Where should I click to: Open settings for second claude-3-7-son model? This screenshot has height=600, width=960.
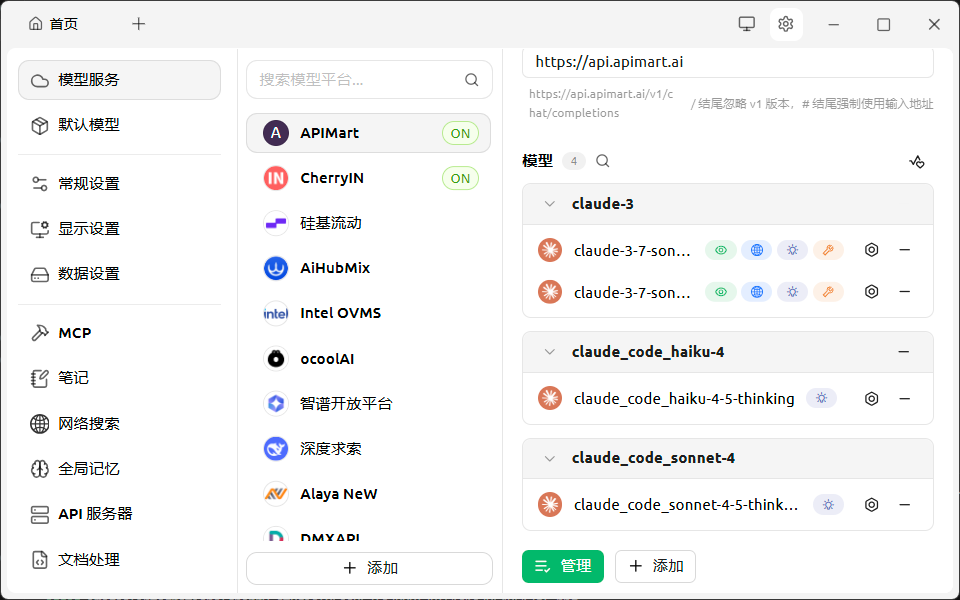coord(871,291)
